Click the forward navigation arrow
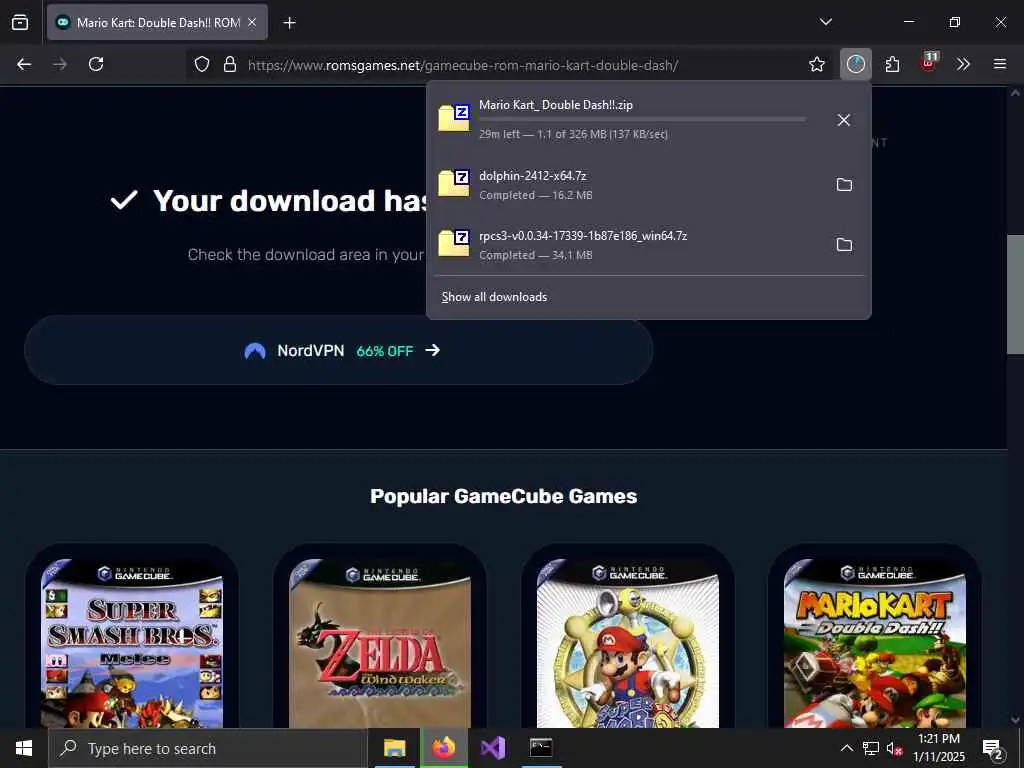Image resolution: width=1024 pixels, height=768 pixels. (60, 64)
